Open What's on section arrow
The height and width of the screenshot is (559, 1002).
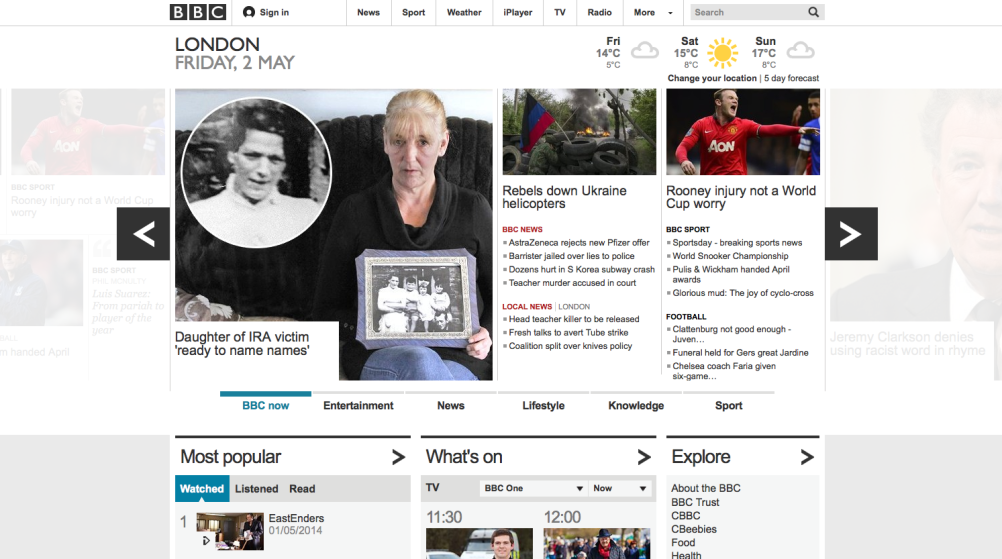pyautogui.click(x=644, y=457)
